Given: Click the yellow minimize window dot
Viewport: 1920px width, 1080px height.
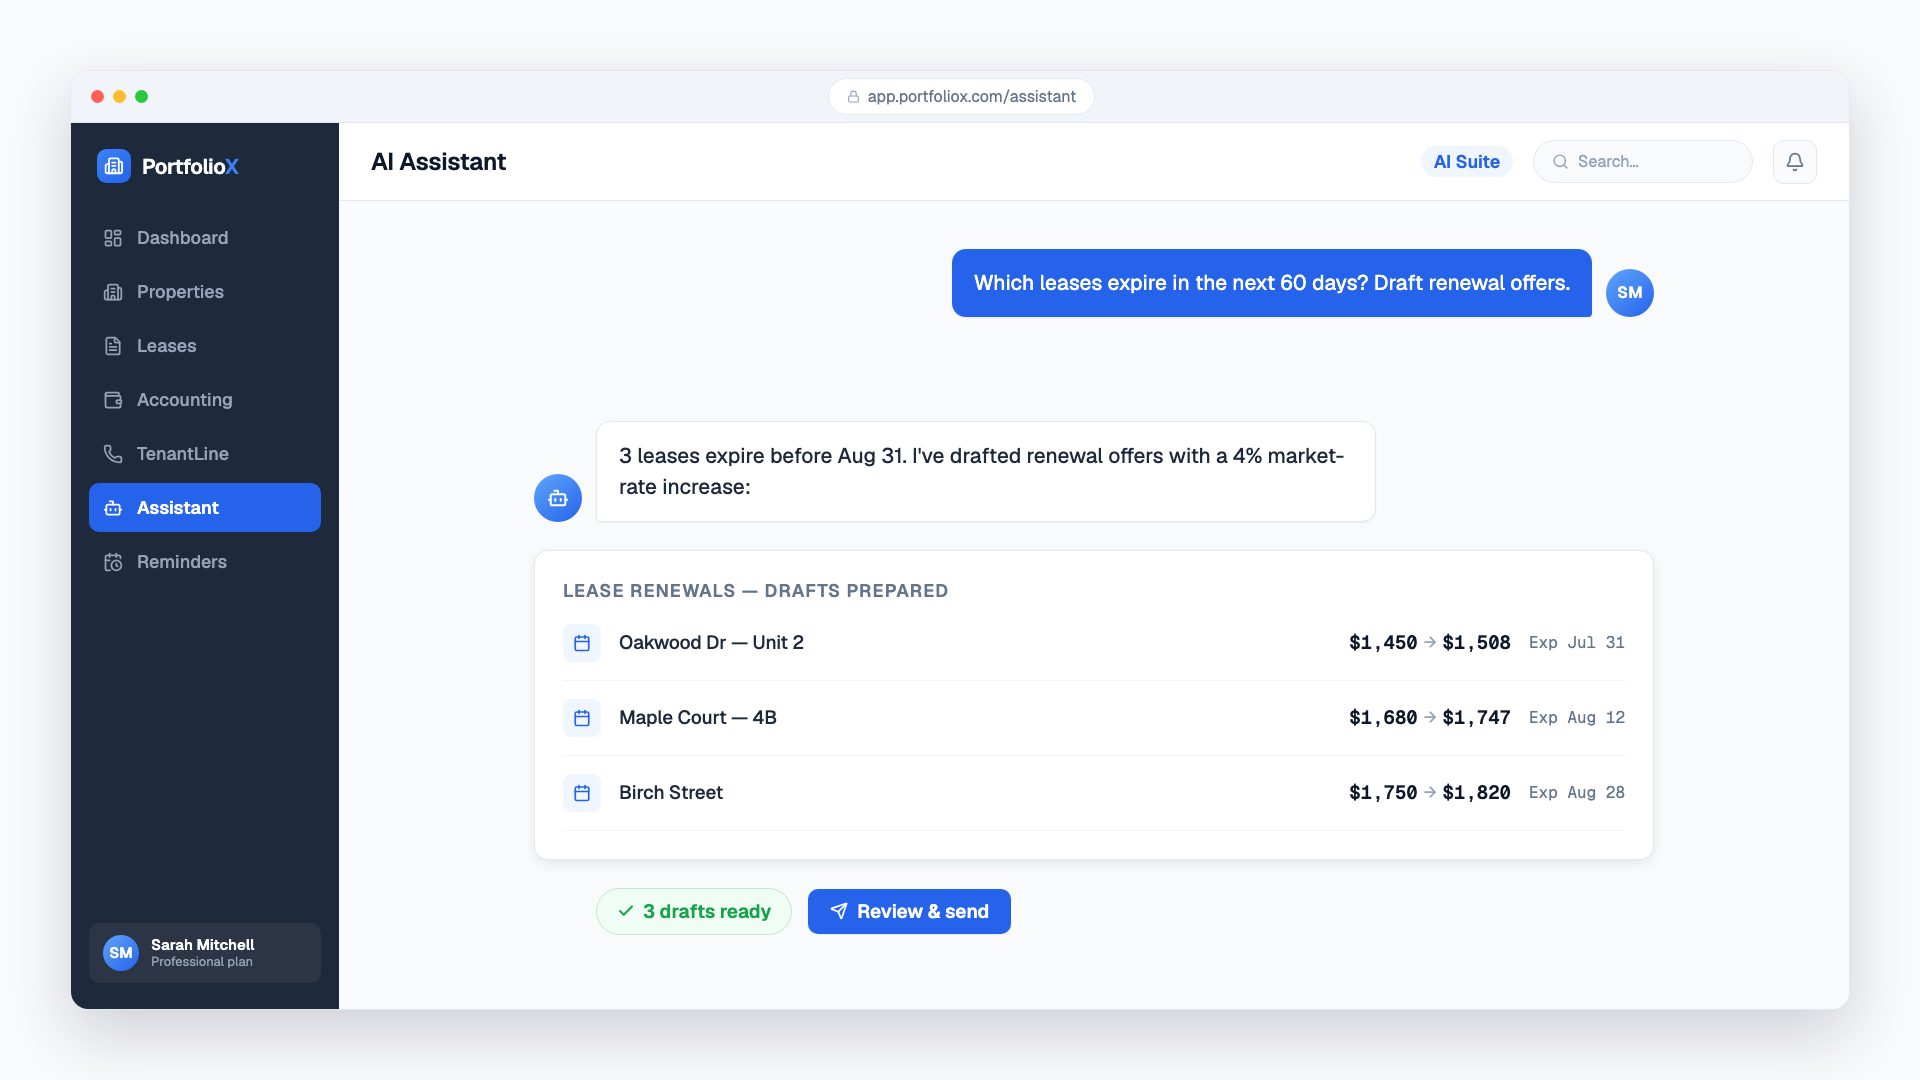Looking at the screenshot, I should click(x=119, y=97).
